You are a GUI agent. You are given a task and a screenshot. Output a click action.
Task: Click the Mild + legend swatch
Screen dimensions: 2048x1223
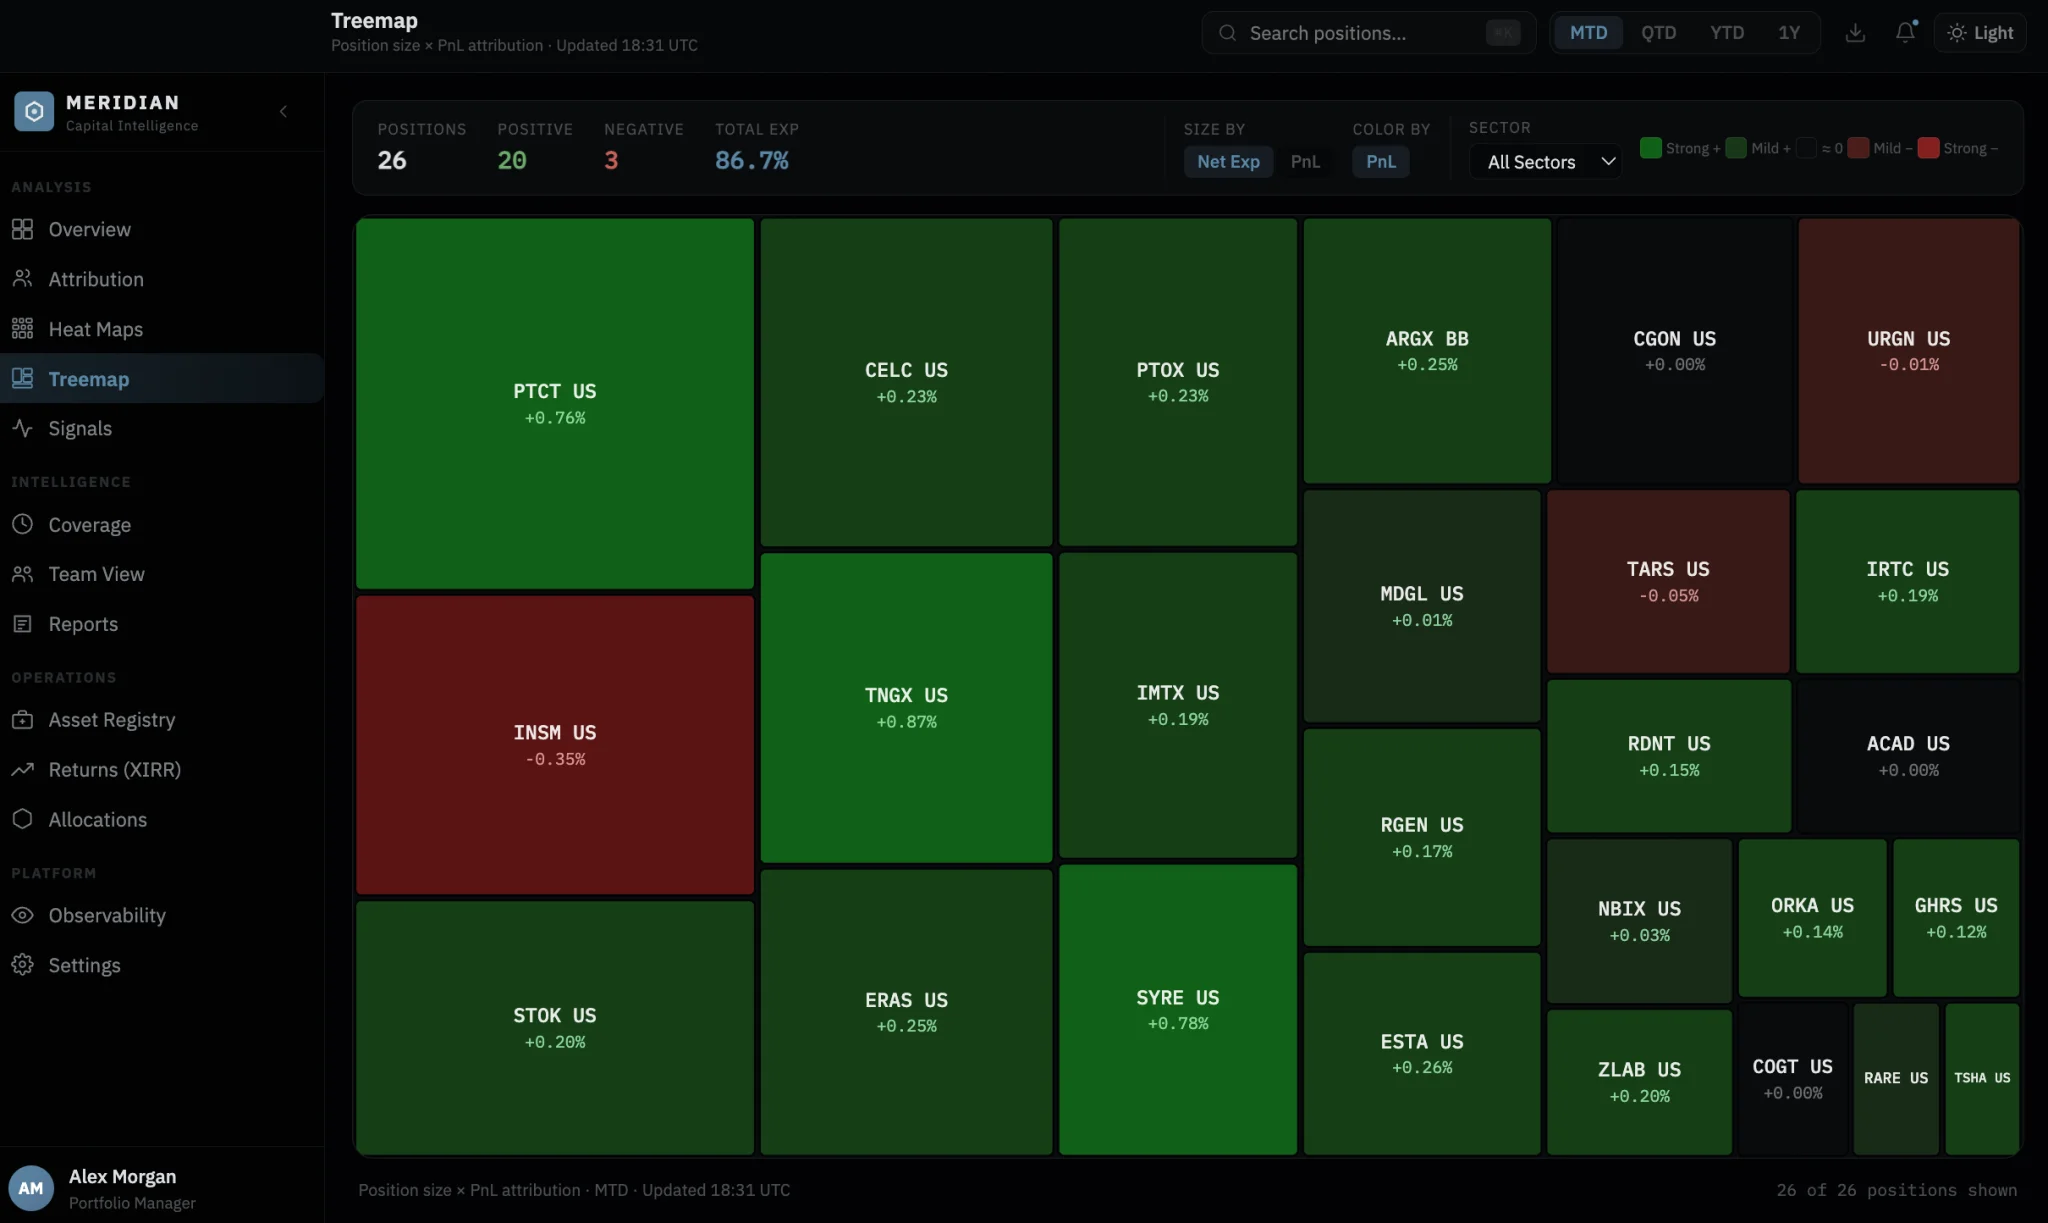click(x=1736, y=148)
